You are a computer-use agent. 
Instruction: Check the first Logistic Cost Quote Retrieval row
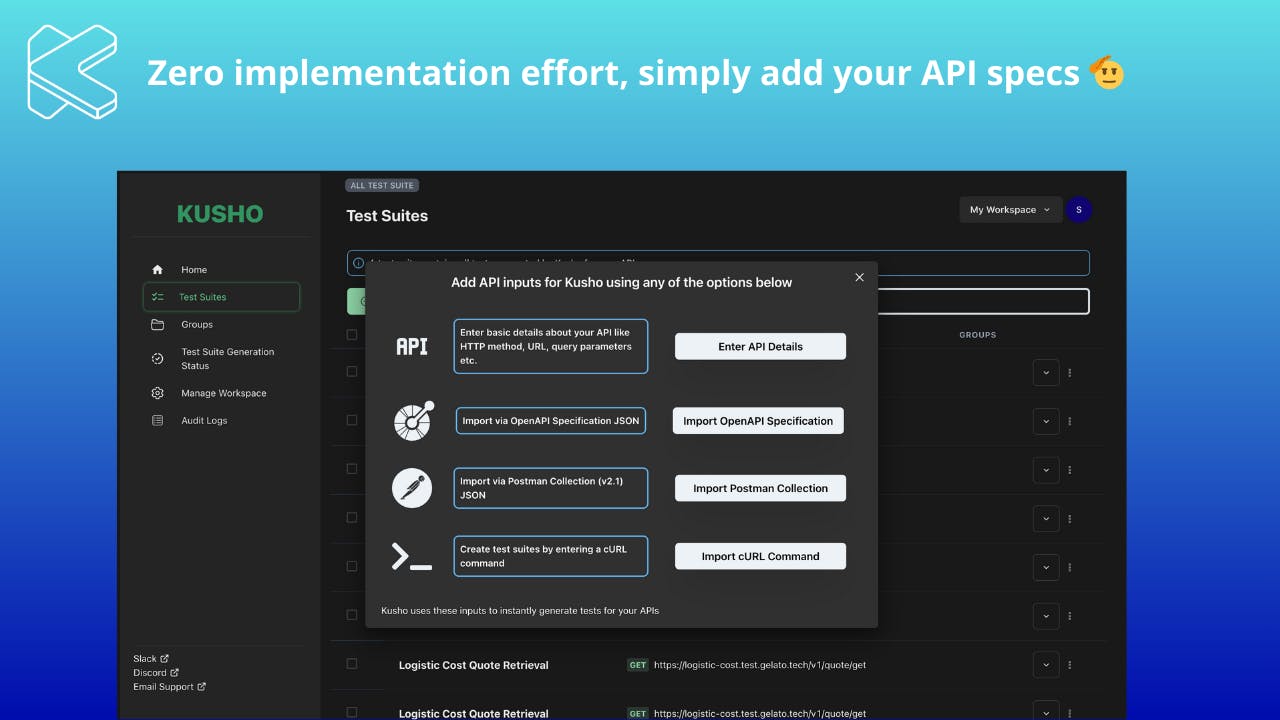[352, 664]
